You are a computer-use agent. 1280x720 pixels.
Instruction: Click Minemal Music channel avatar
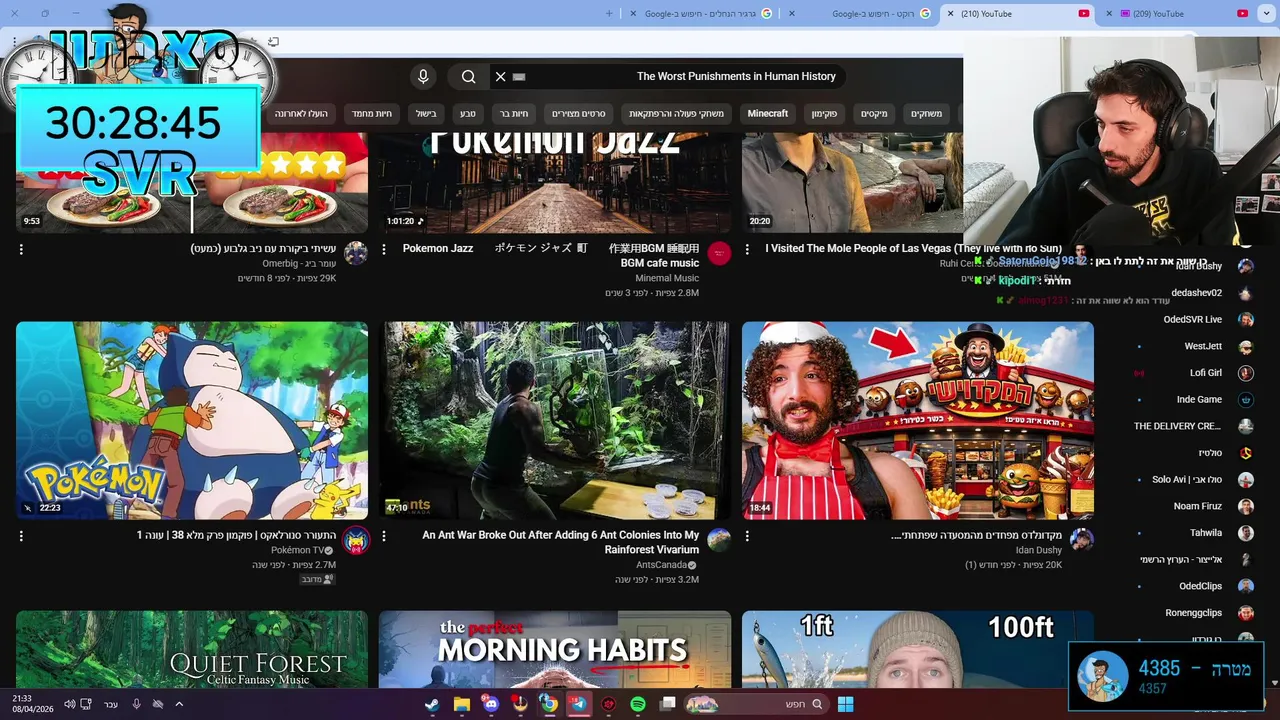click(x=719, y=253)
